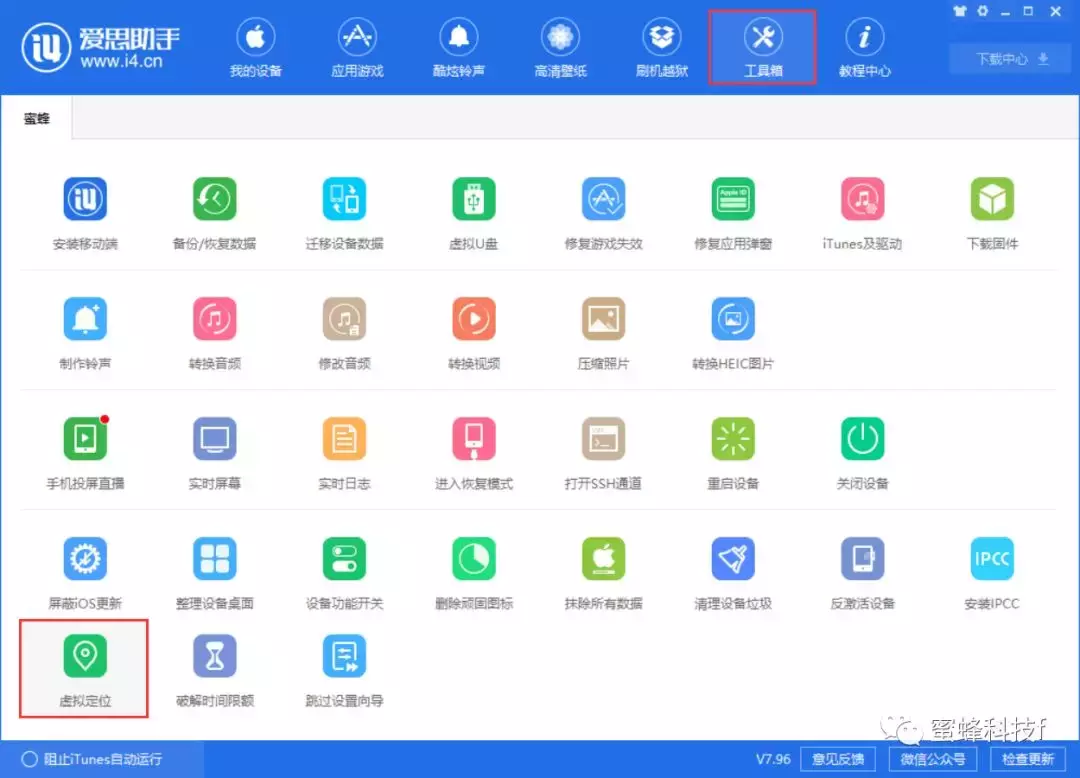This screenshot has height=778, width=1080.
Task: Open the 虚拟定位 virtual location tool
Action: point(85,657)
